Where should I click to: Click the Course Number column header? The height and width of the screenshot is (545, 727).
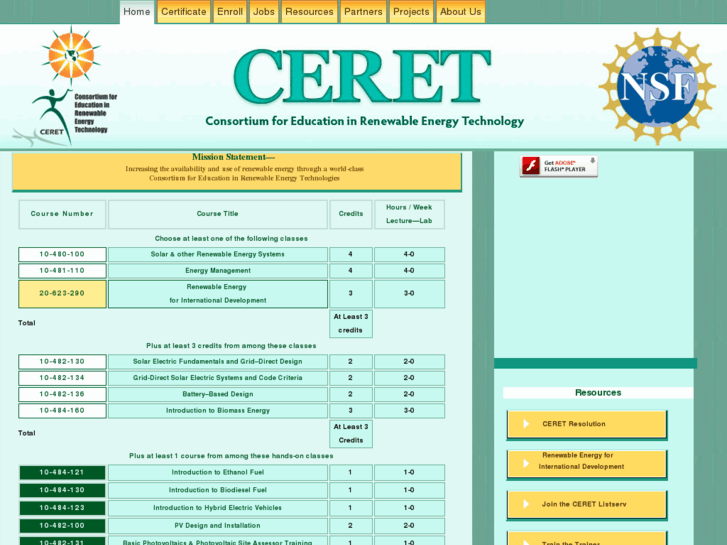coord(62,214)
